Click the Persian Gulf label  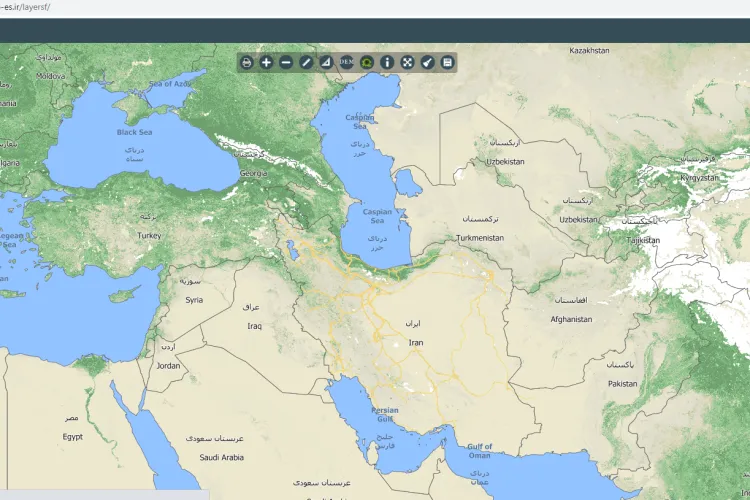tap(384, 415)
